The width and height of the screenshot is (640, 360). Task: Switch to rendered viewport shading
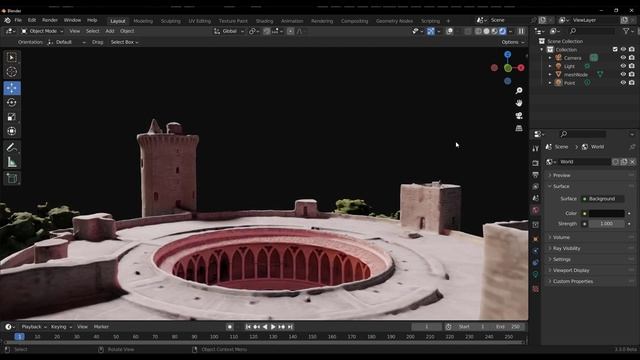click(502, 31)
